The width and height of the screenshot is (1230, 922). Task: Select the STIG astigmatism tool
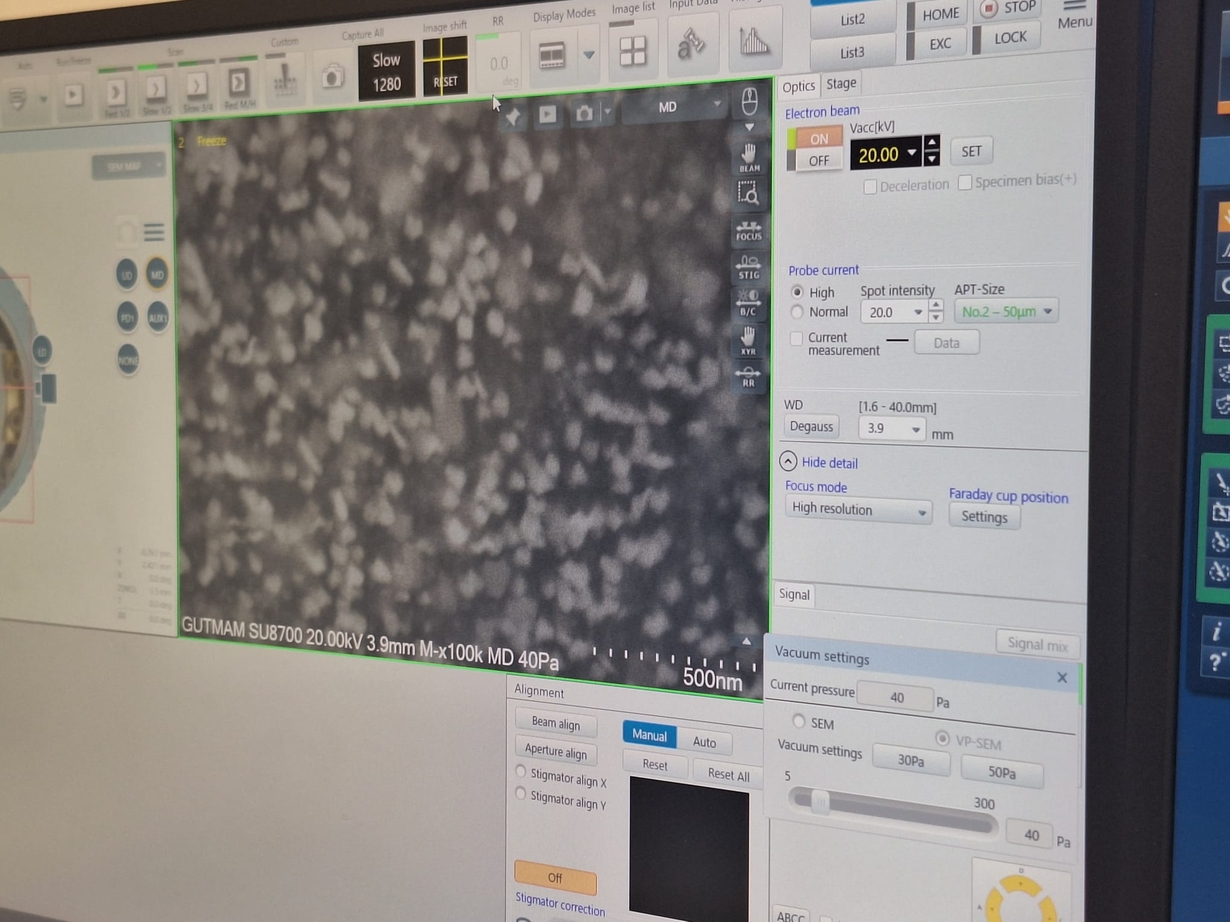click(749, 267)
